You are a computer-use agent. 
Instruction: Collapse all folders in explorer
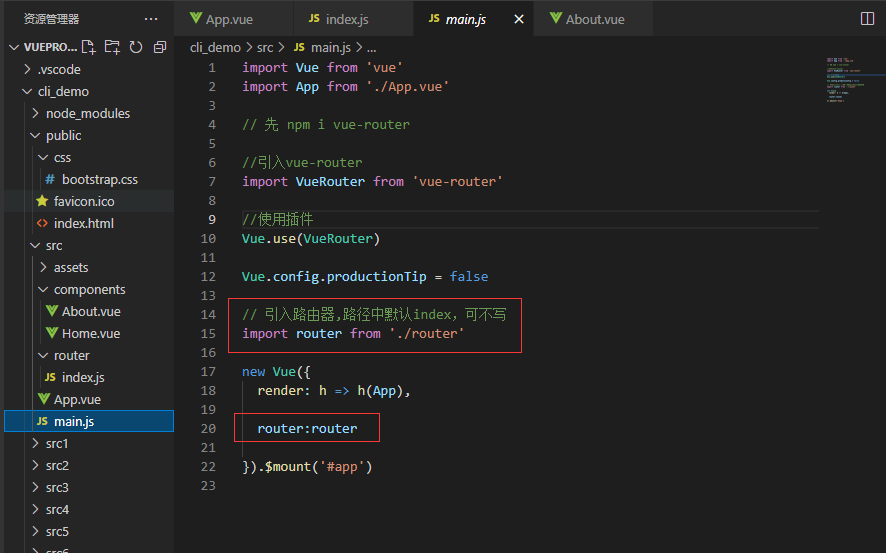coord(160,47)
